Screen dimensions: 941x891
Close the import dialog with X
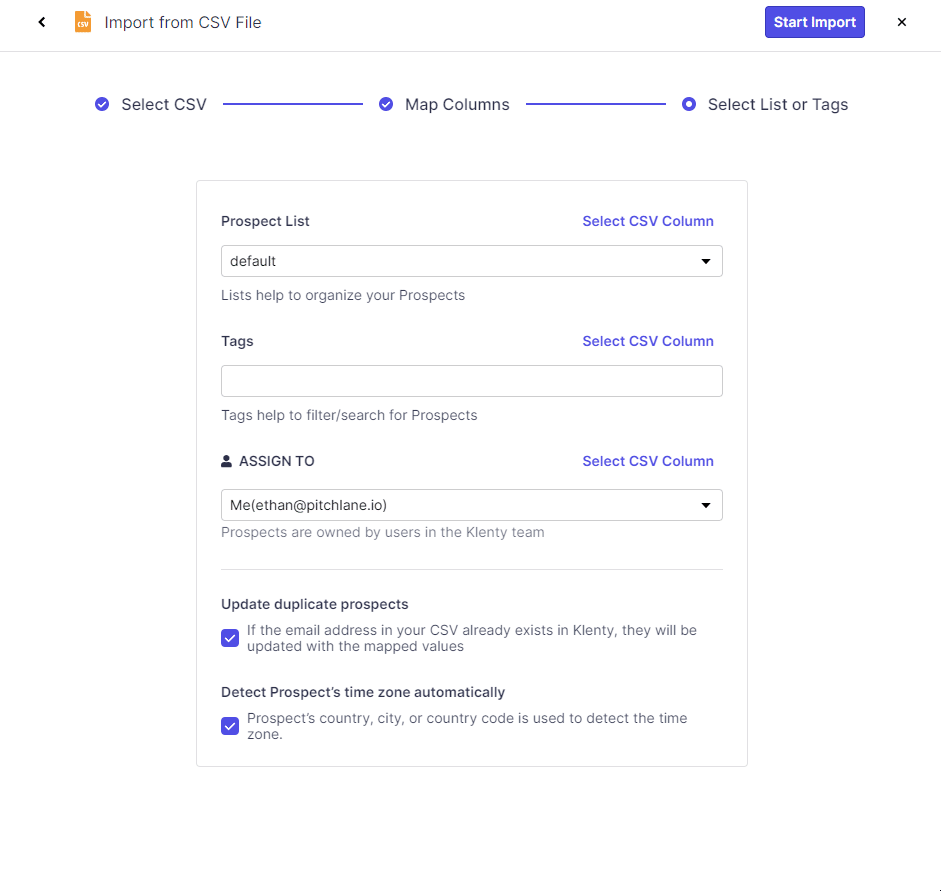901,22
